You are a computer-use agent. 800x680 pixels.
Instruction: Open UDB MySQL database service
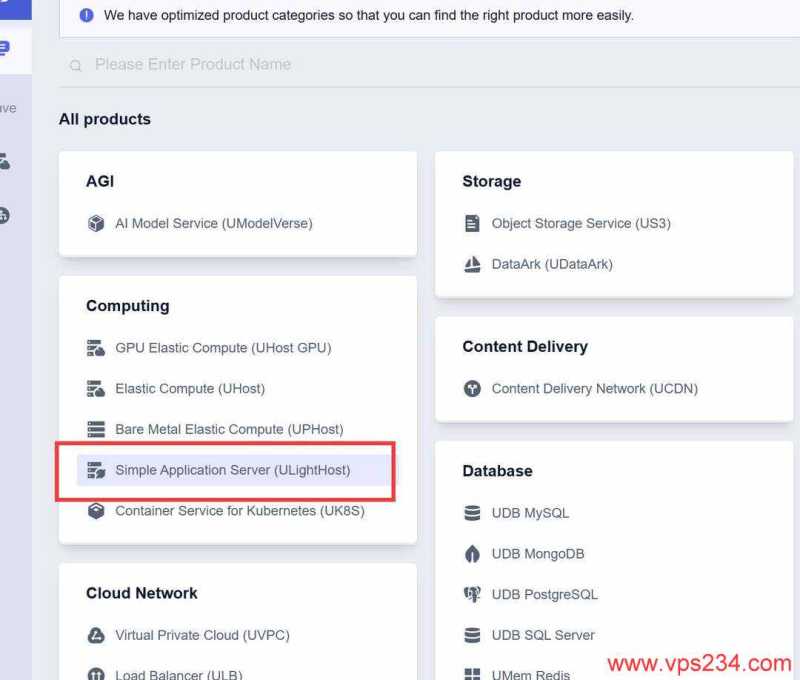coord(530,513)
